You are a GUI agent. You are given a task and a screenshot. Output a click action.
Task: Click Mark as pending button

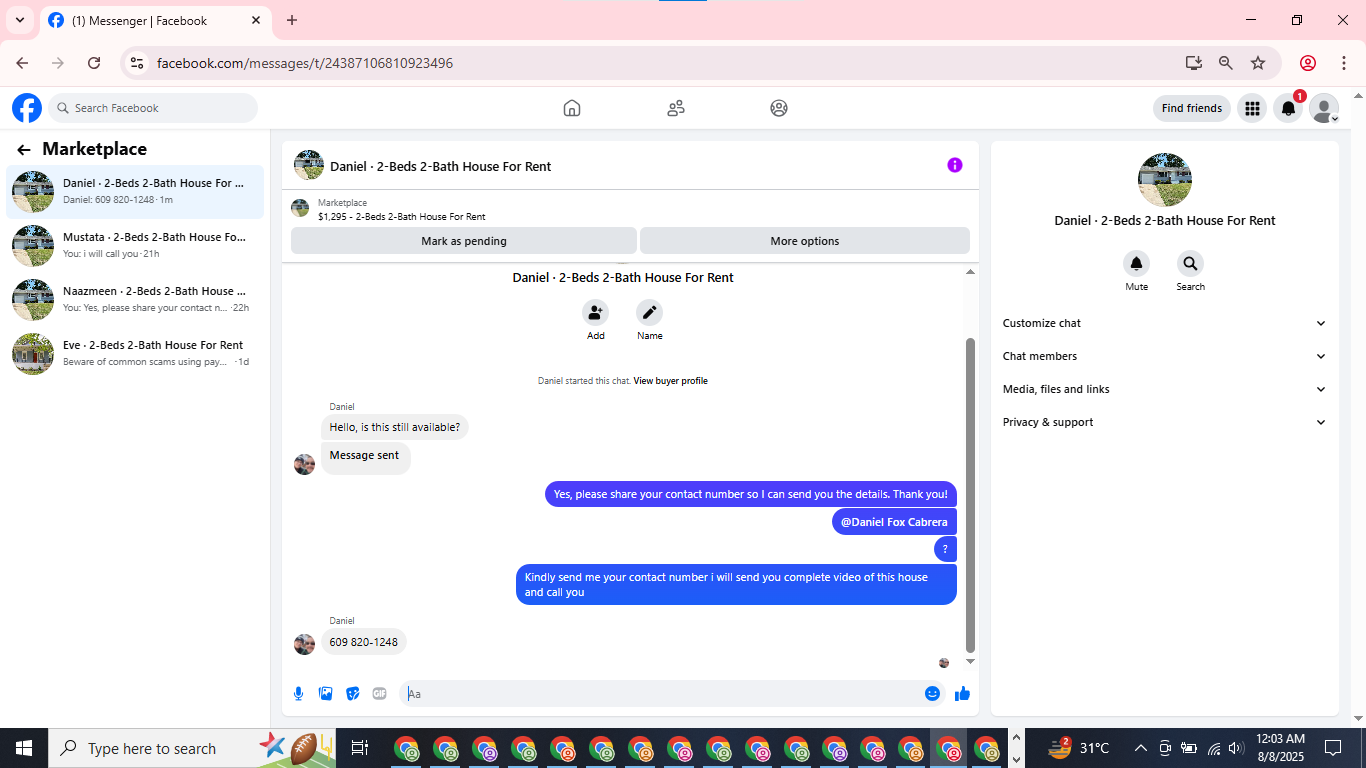(464, 241)
